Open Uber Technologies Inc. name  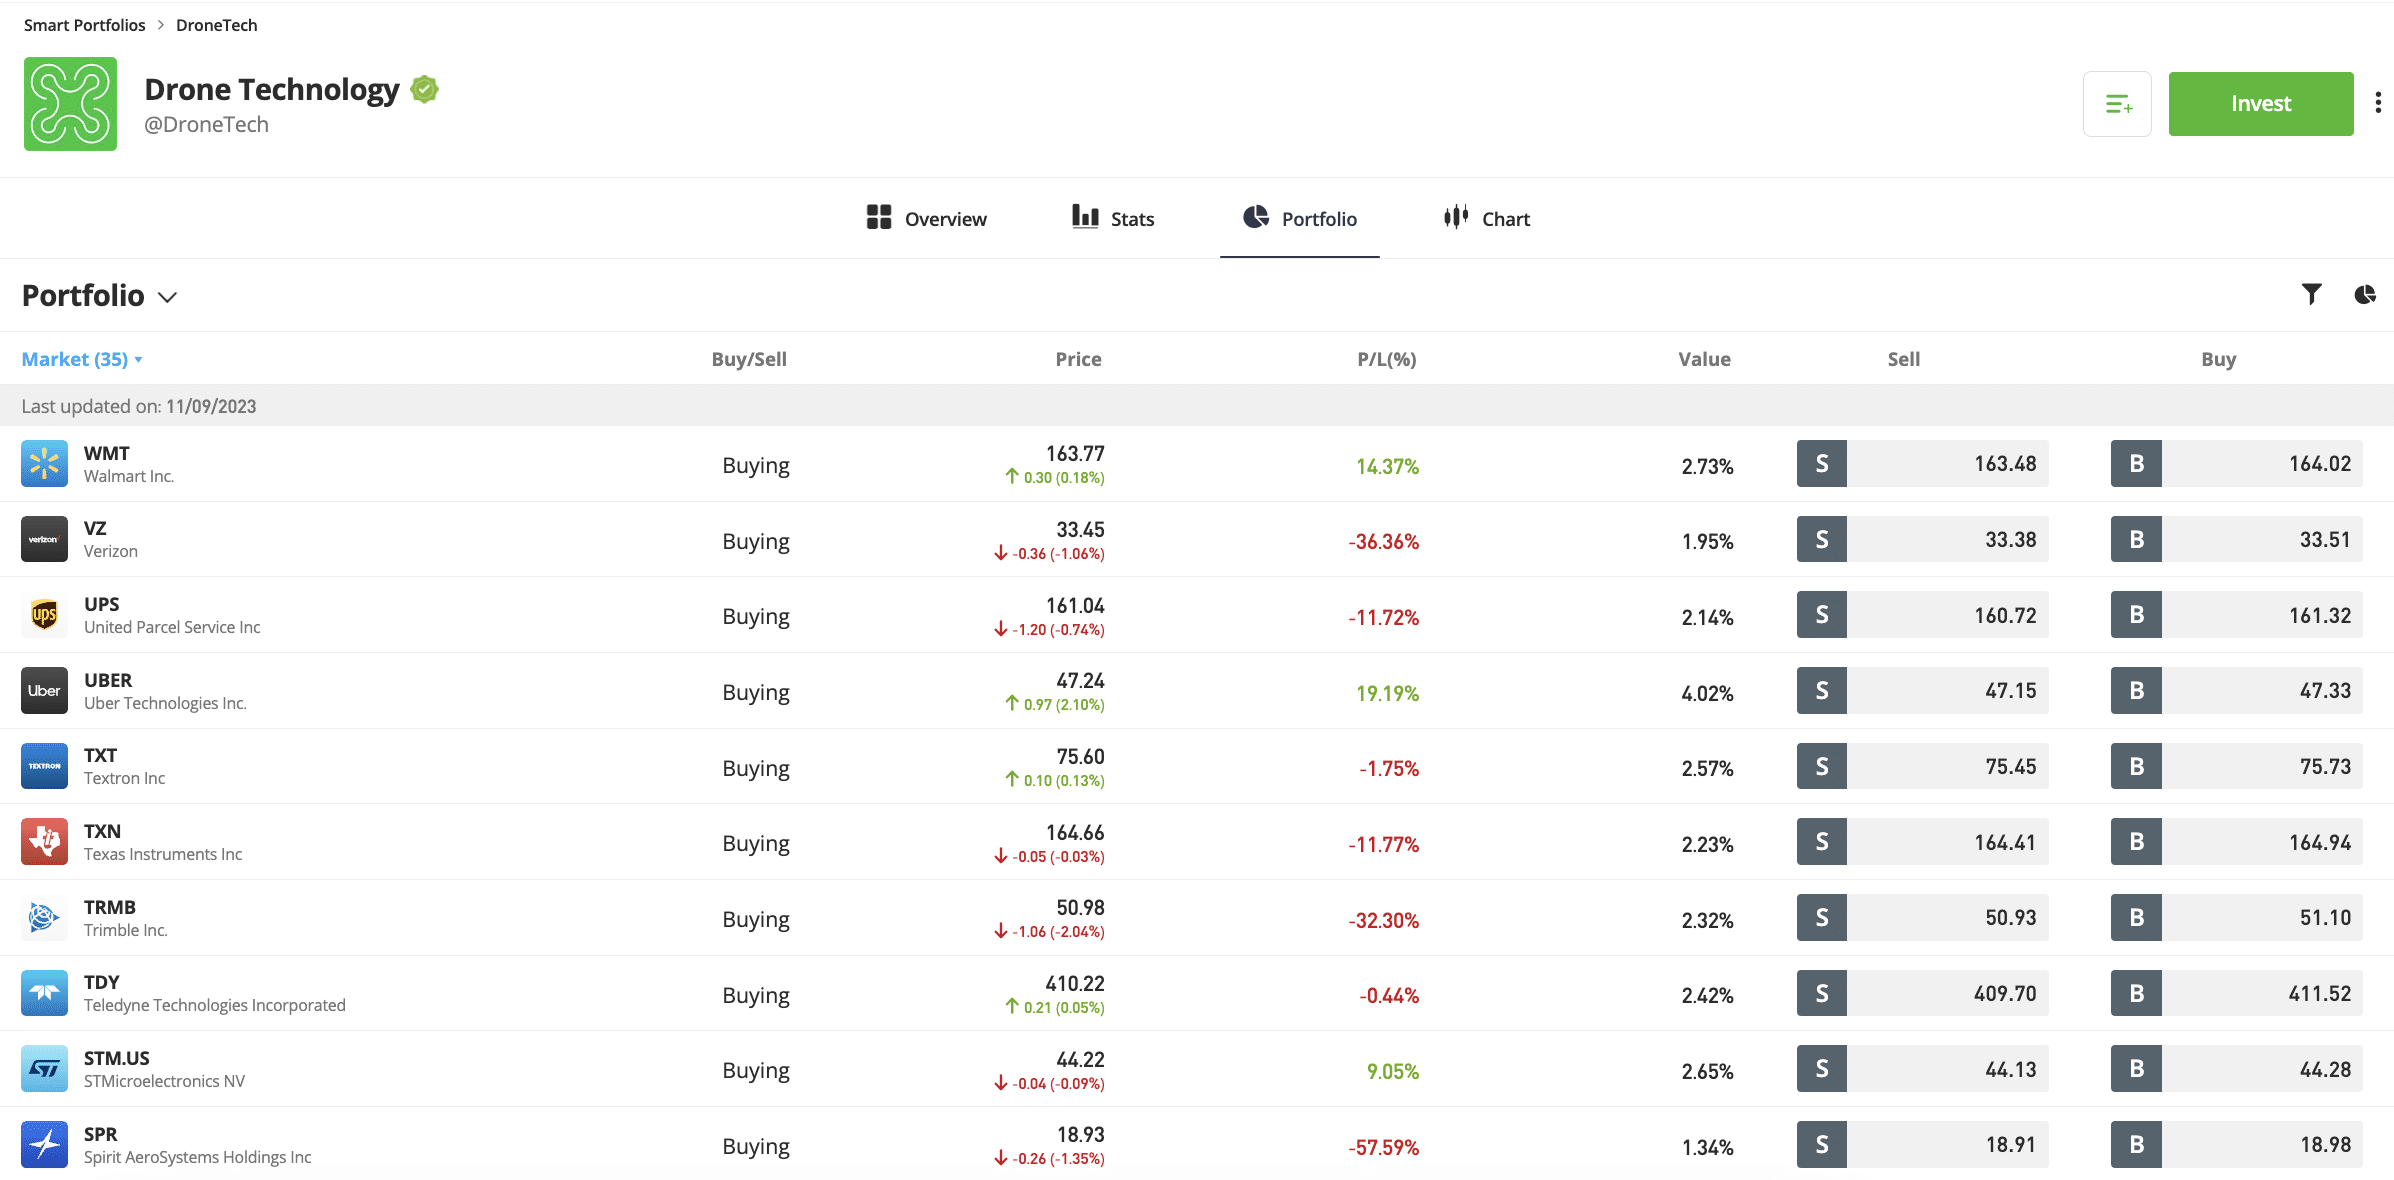click(x=165, y=703)
